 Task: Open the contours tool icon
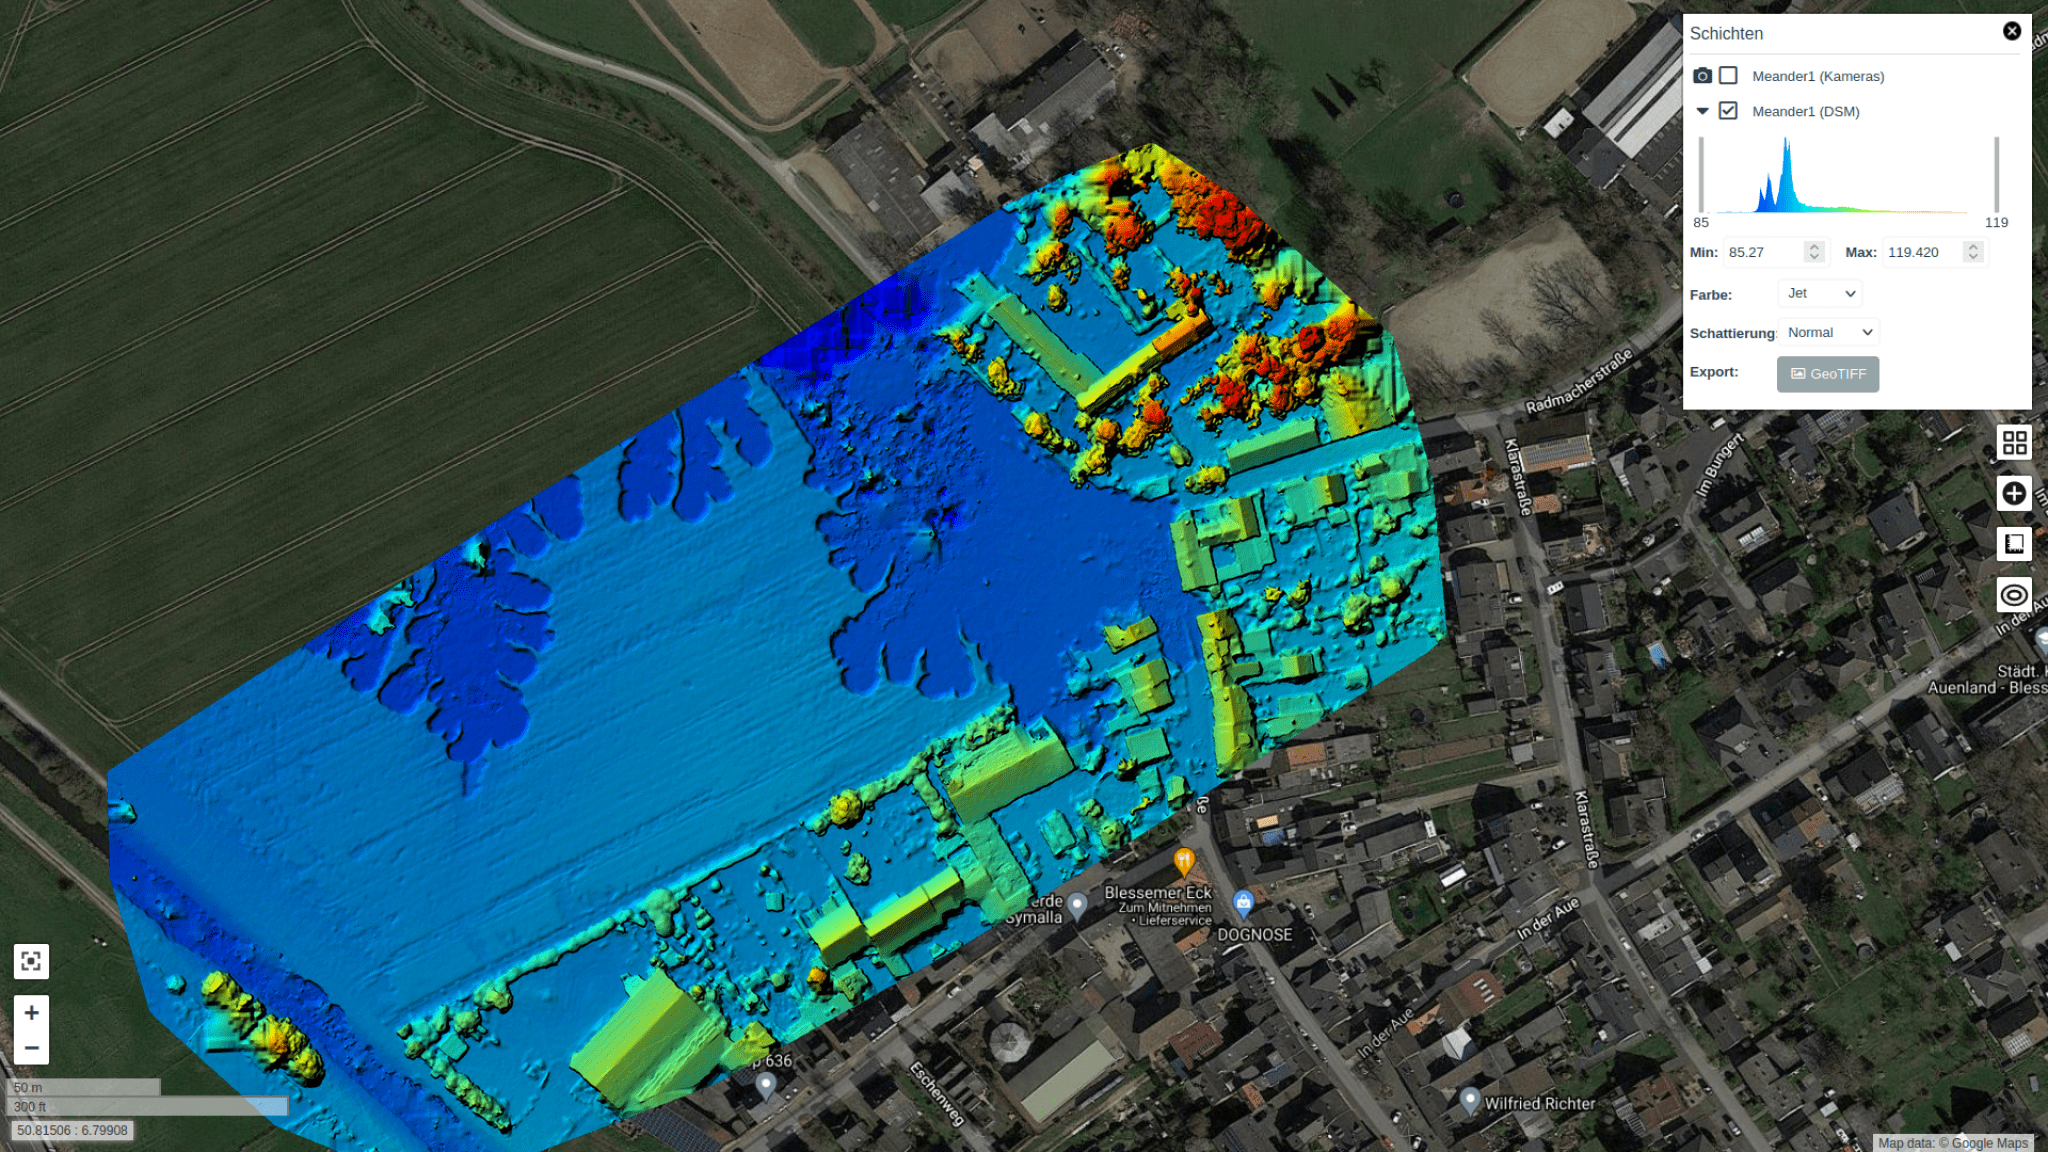[2014, 595]
